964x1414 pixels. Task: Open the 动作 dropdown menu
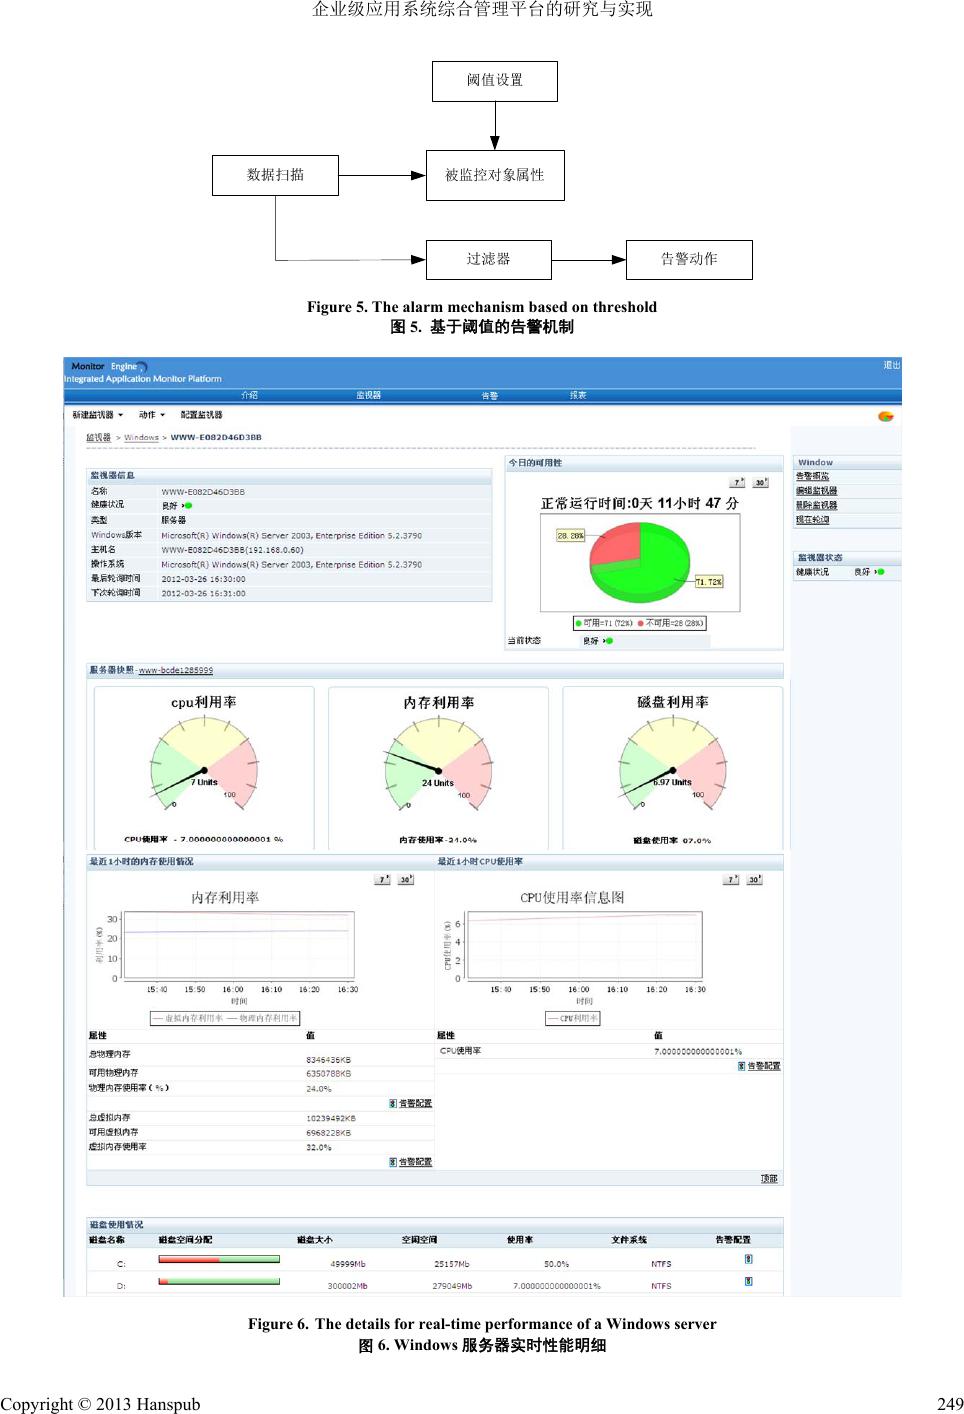(x=152, y=414)
